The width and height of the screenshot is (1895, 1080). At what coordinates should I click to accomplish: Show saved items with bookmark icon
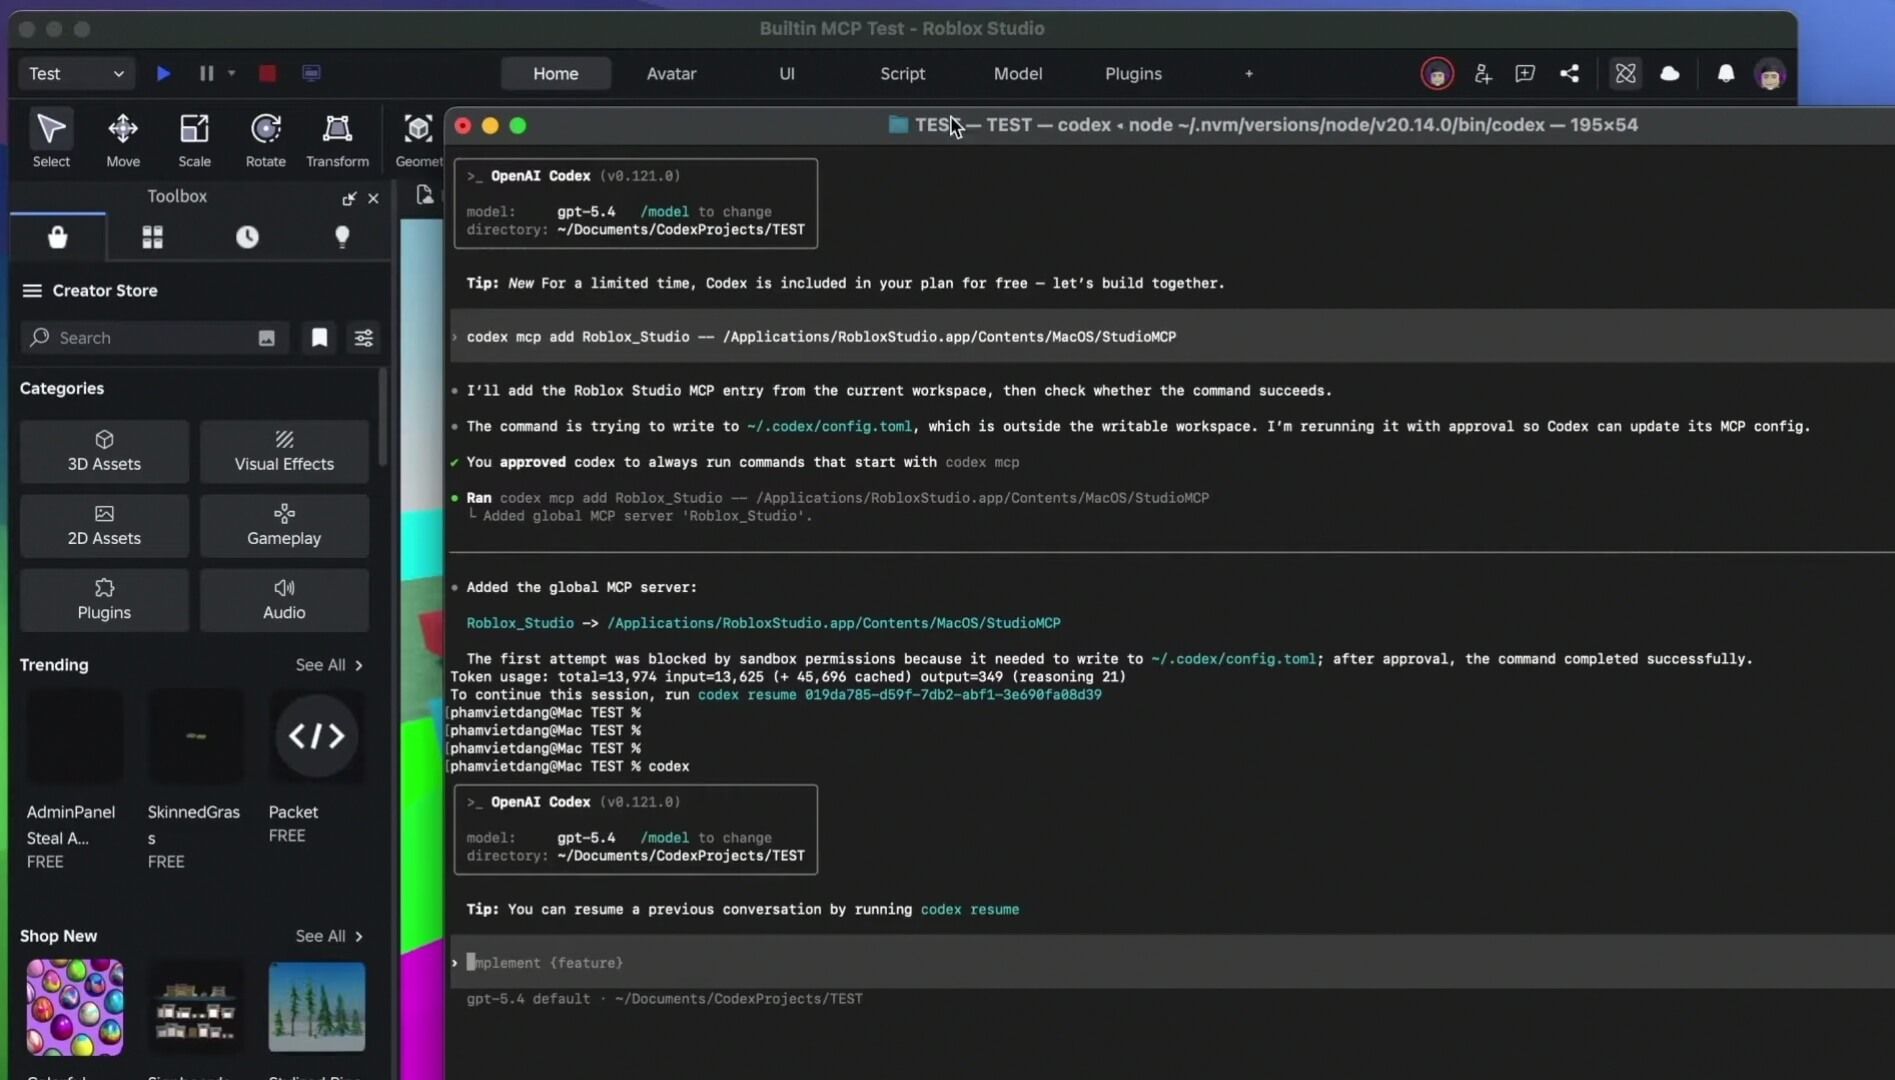319,338
